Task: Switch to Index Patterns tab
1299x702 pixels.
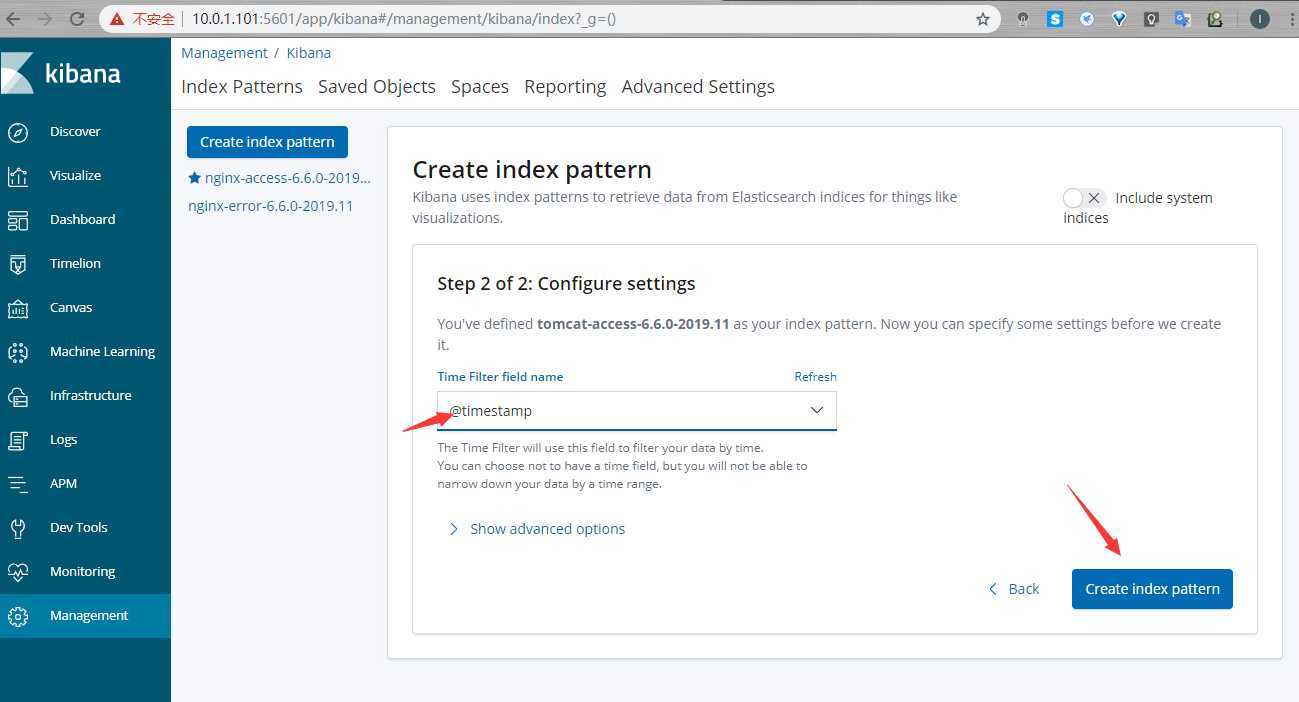Action: point(242,87)
